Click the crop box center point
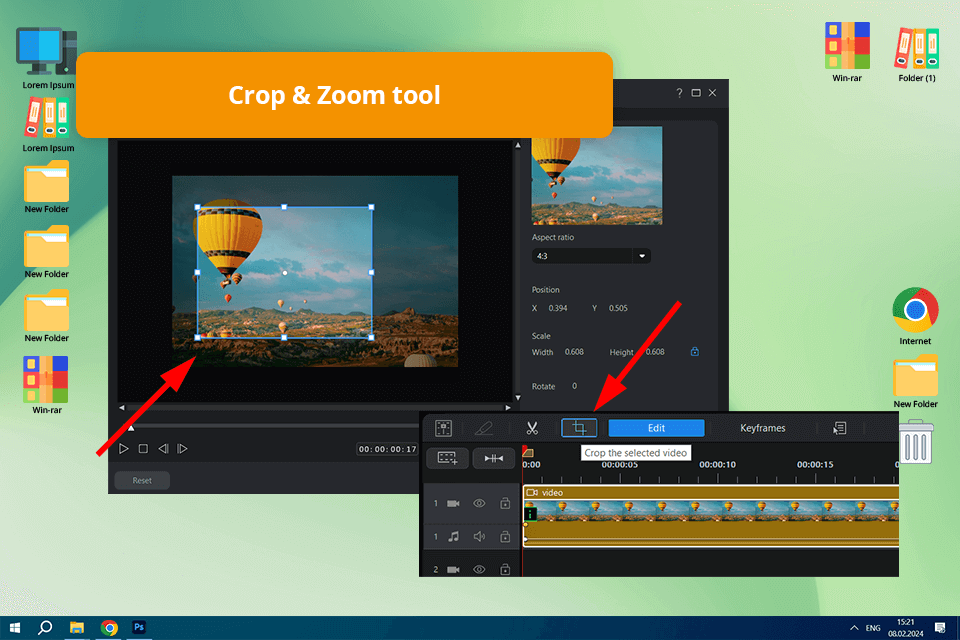Image resolution: width=960 pixels, height=640 pixels. (x=285, y=273)
